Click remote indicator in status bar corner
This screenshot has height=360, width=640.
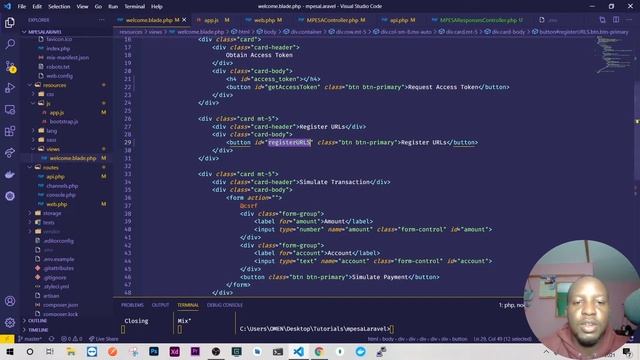point(7,339)
